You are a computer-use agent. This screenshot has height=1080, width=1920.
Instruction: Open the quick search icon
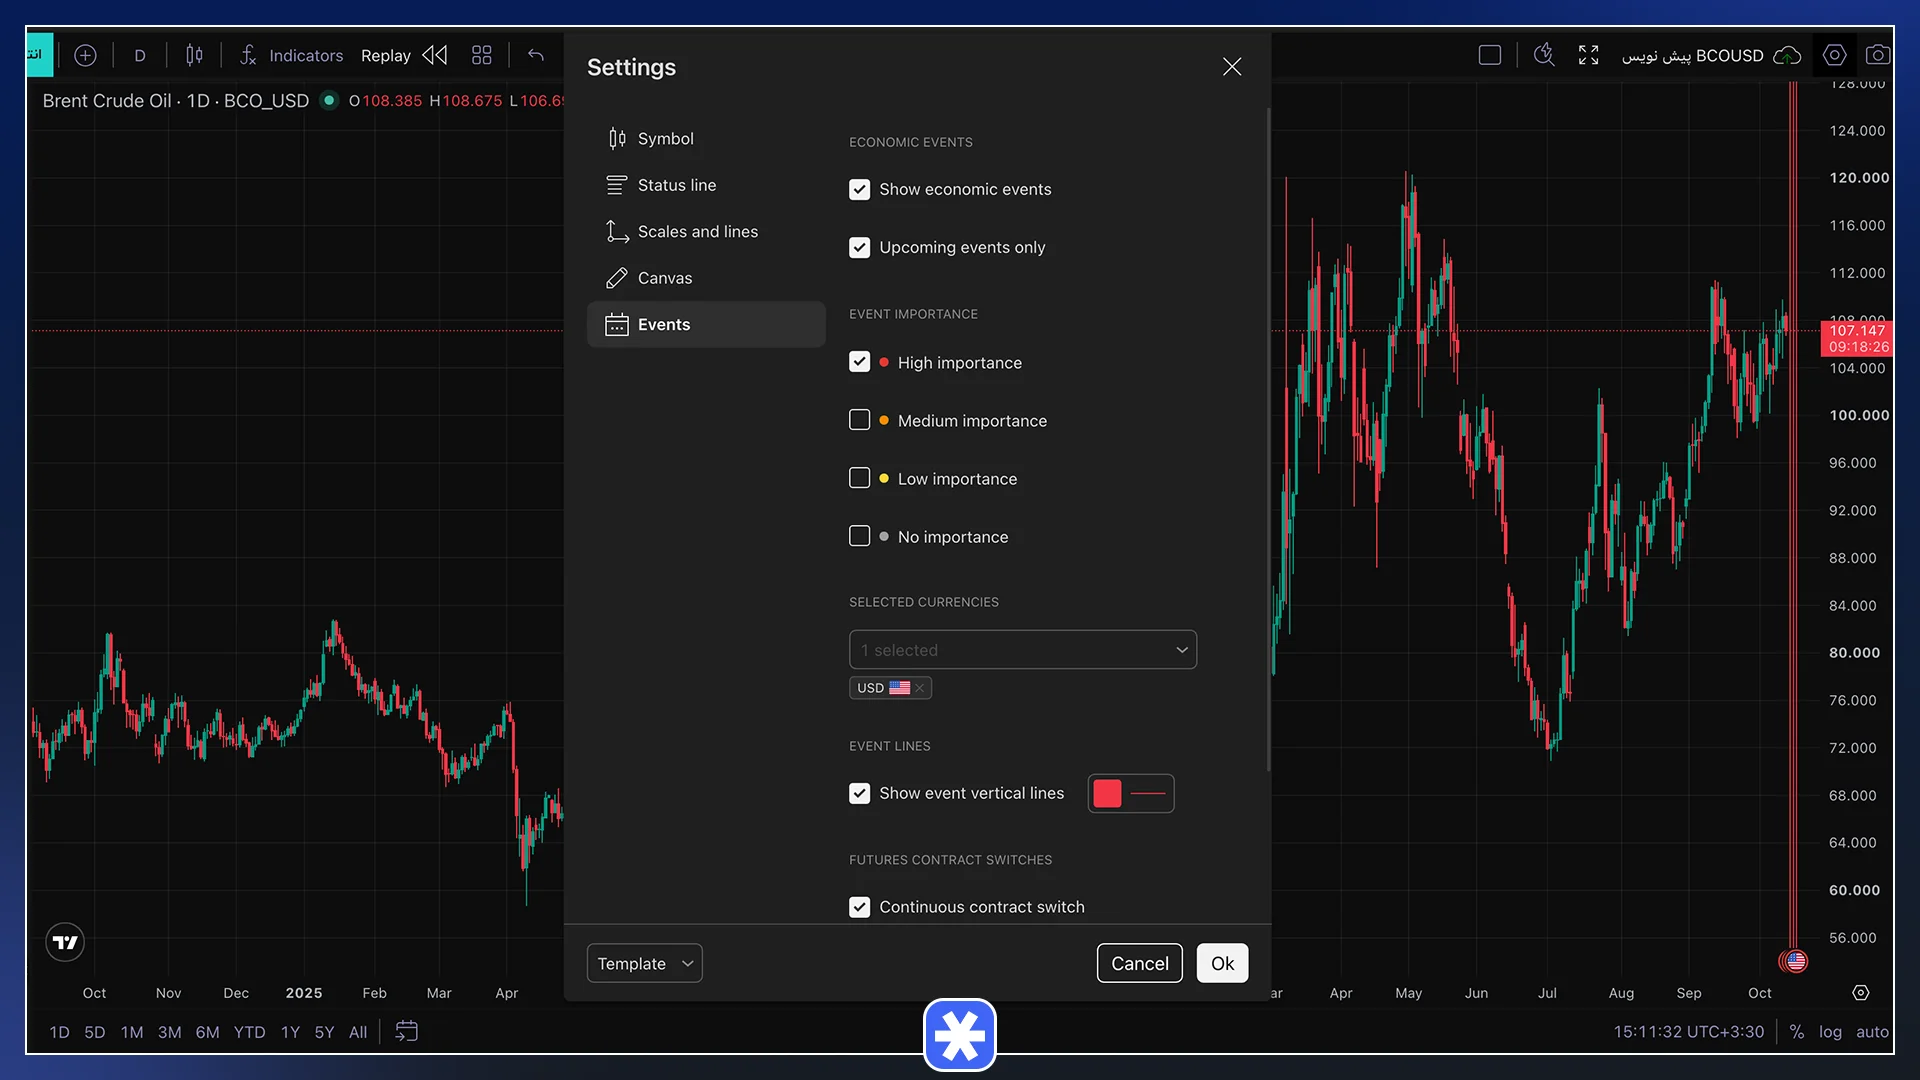pos(1544,55)
